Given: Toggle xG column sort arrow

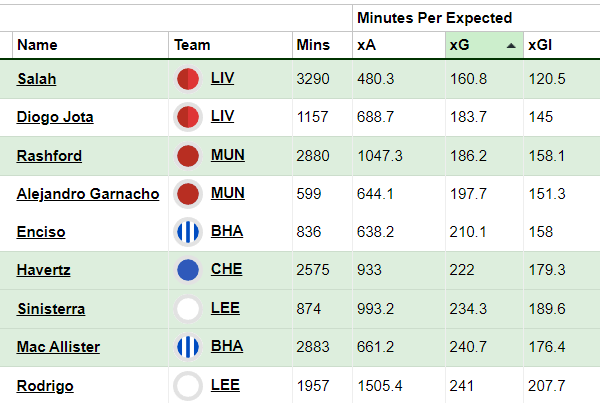Looking at the screenshot, I should (511, 46).
